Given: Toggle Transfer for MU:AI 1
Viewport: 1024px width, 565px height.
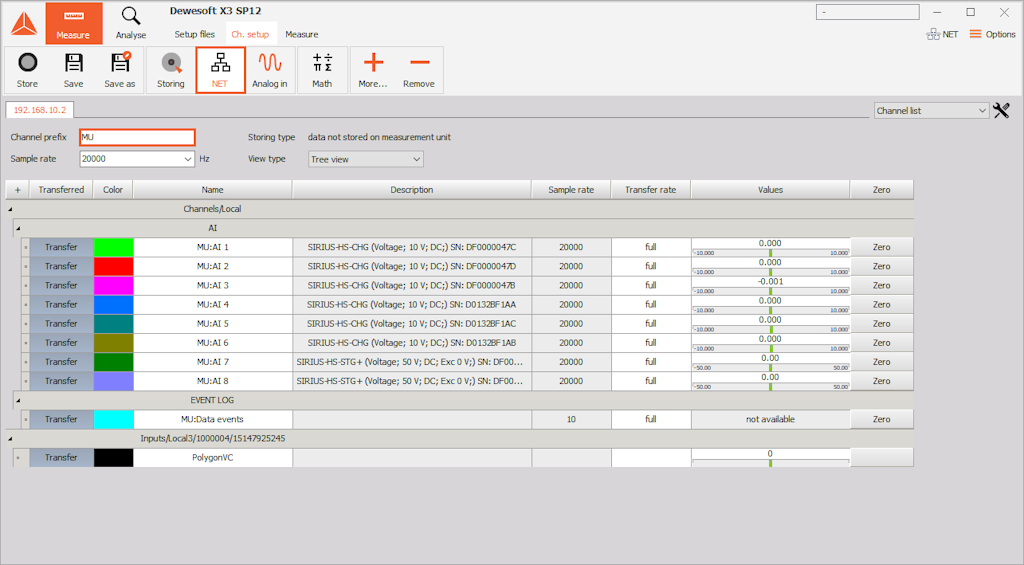Looking at the screenshot, I should 61,247.
